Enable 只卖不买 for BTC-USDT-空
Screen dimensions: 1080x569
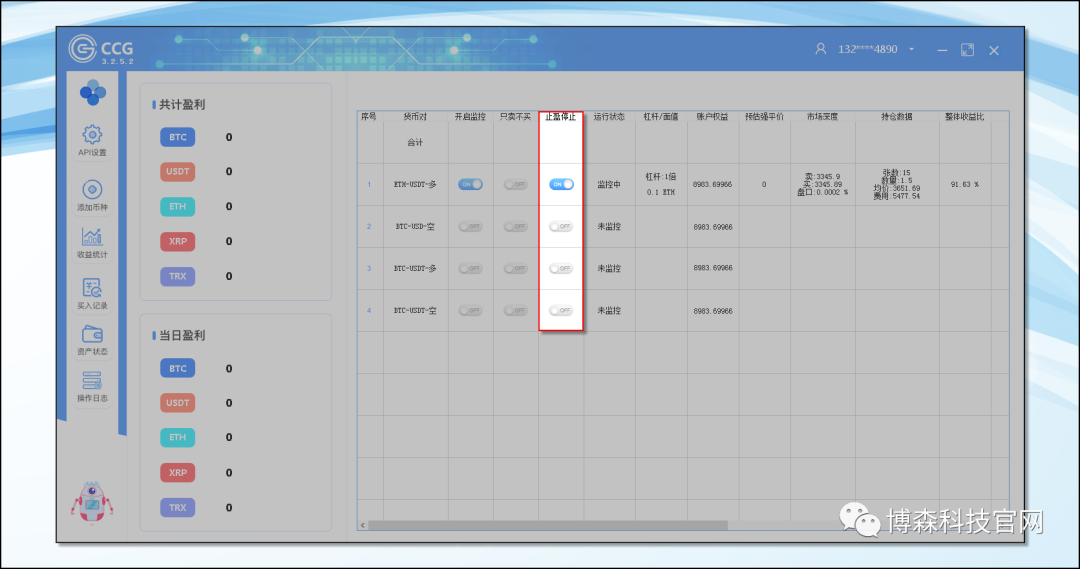(515, 311)
